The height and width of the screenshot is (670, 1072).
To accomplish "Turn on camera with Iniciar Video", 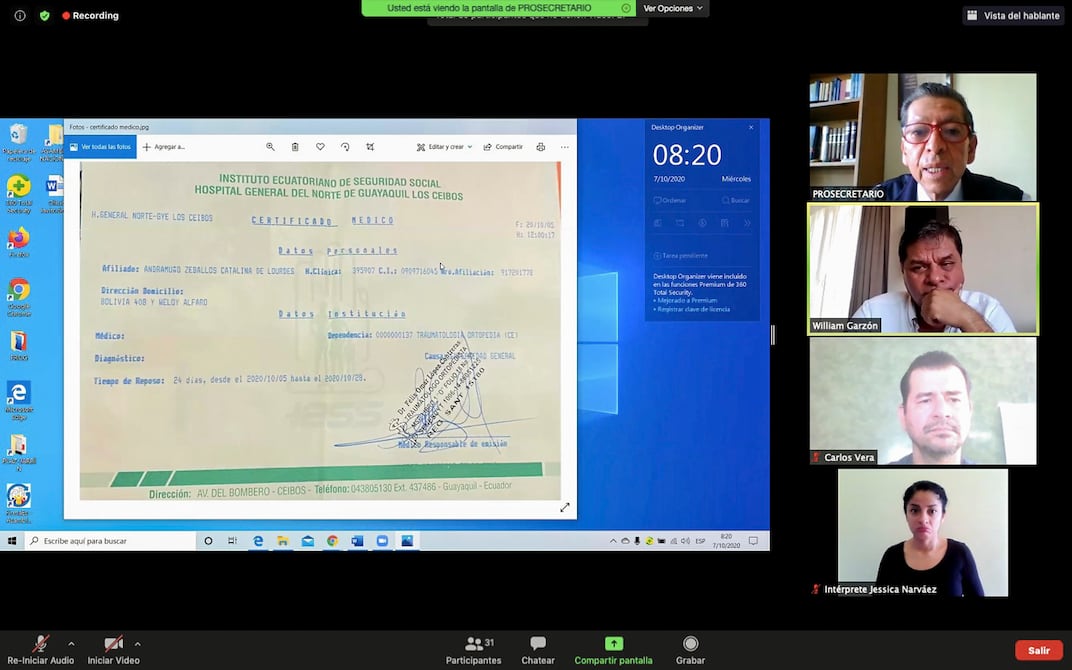I will coord(113,645).
